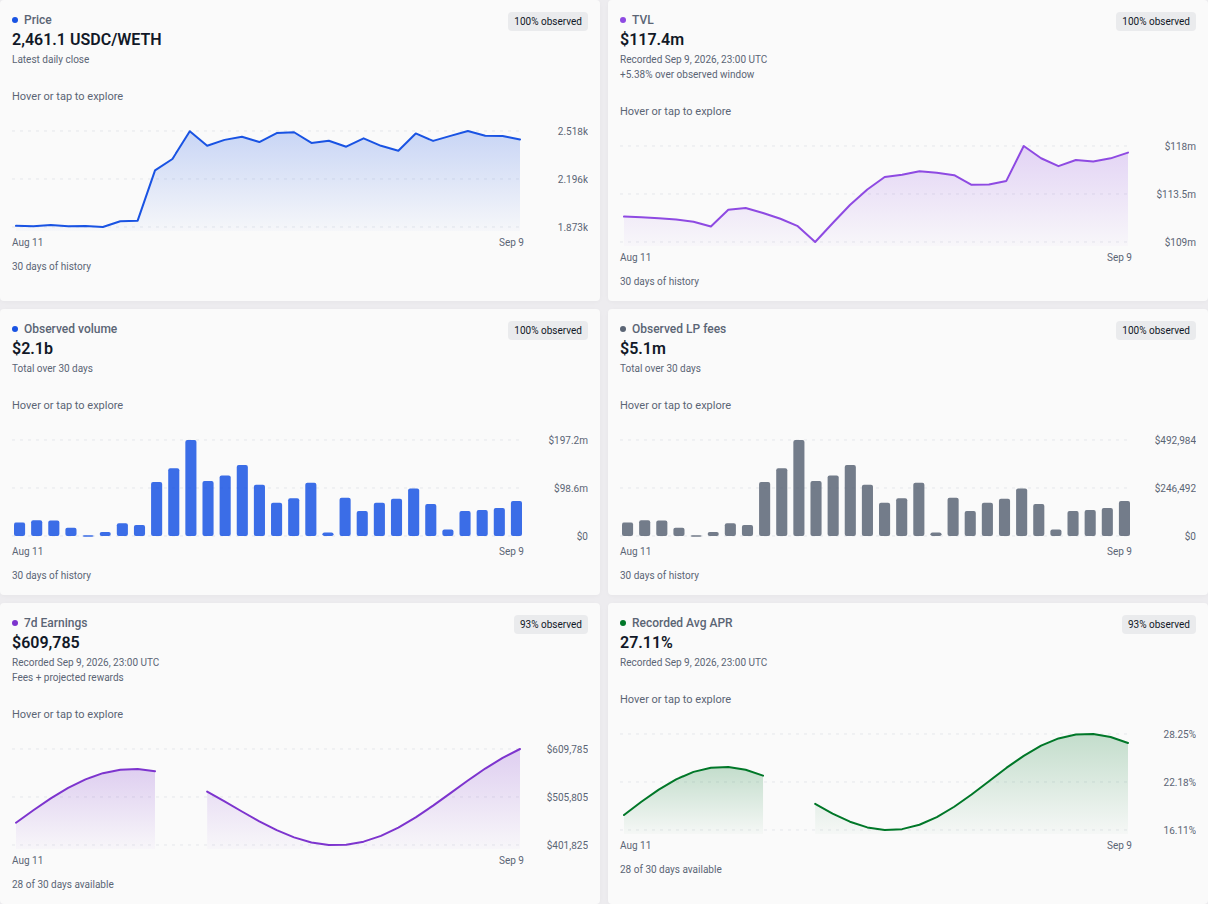This screenshot has height=904, width=1208.
Task: Click 93% observed badge on Recorded Avg APR card
Action: coord(1159,624)
